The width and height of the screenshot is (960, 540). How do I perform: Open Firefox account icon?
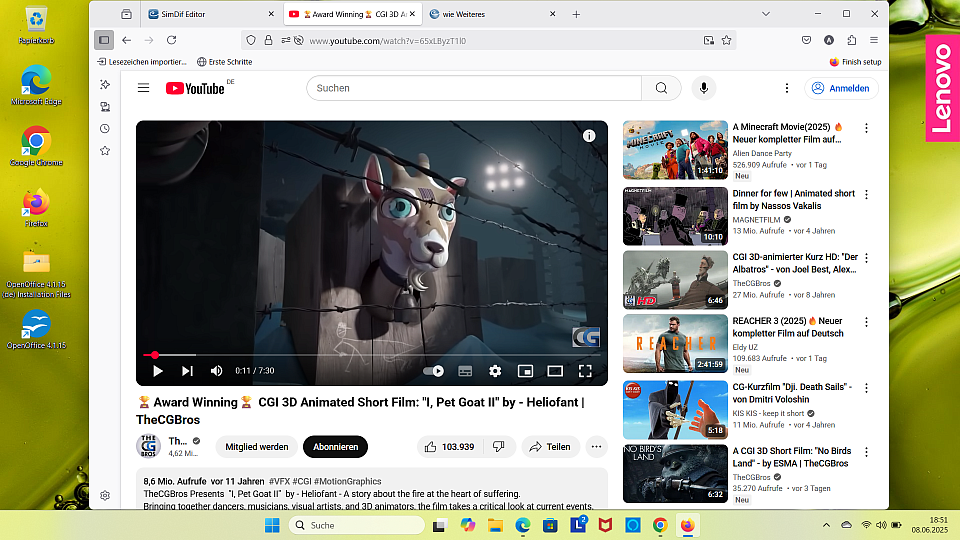828,40
